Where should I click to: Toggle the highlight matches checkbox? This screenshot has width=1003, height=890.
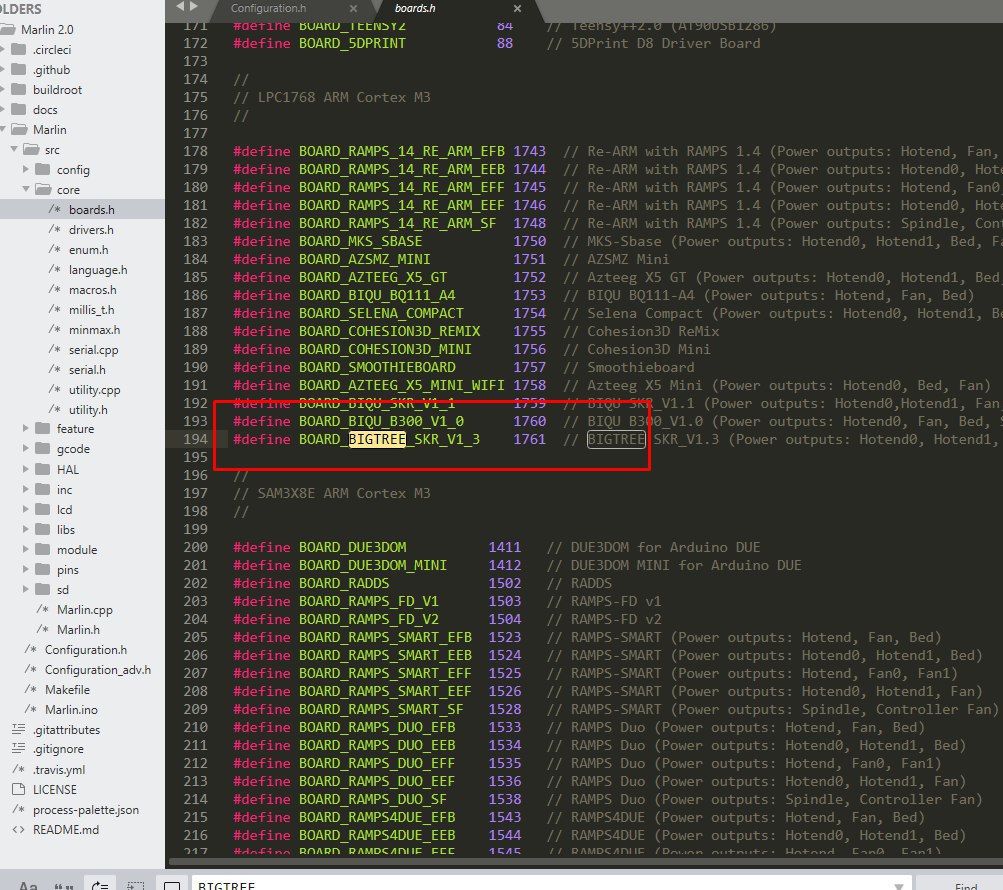coord(171,884)
